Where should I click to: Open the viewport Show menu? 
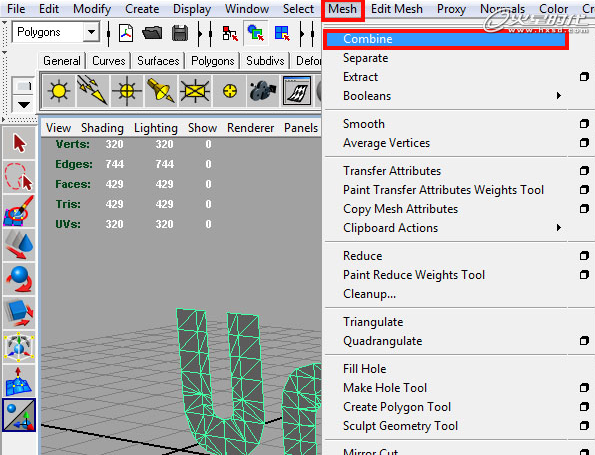pyautogui.click(x=202, y=128)
